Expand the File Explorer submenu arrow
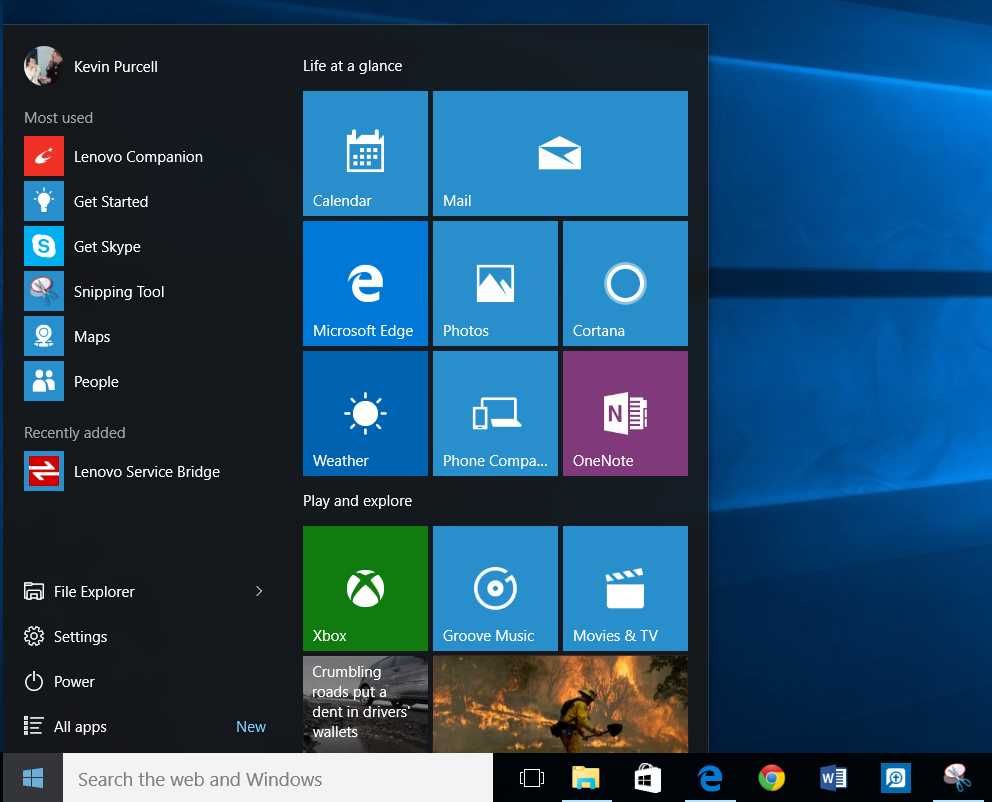Image resolution: width=992 pixels, height=802 pixels. [259, 591]
